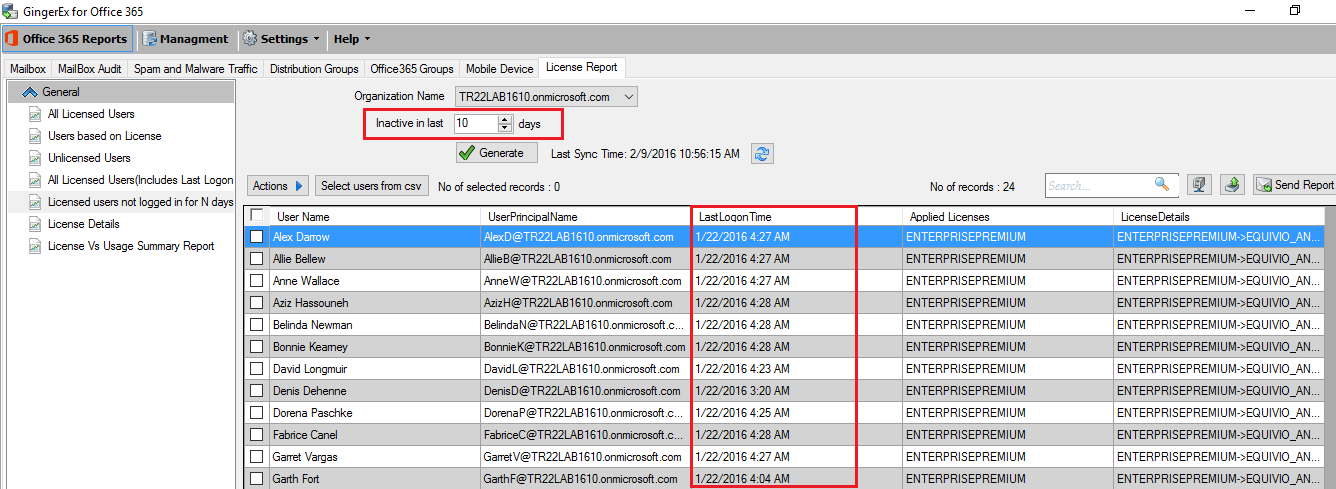
Task: Open the Managment section in the toolbar
Action: tap(185, 39)
